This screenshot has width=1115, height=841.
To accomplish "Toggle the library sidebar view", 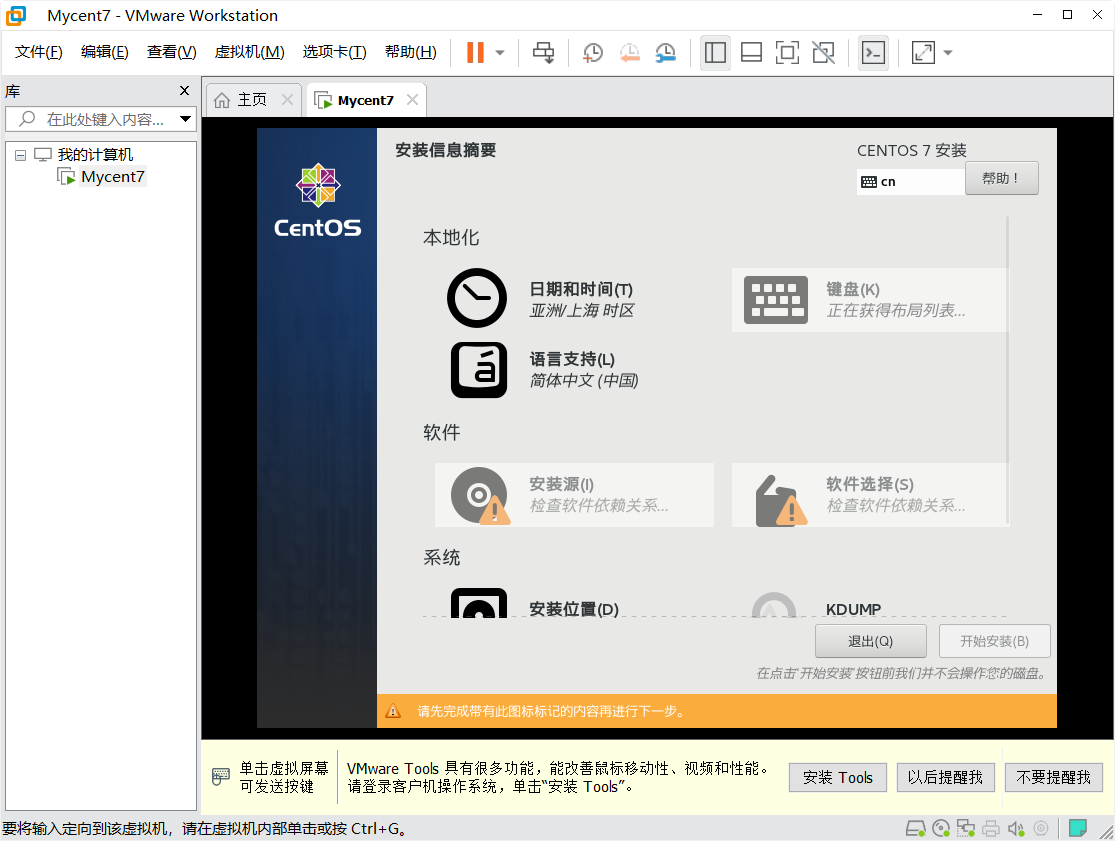I will [x=715, y=53].
